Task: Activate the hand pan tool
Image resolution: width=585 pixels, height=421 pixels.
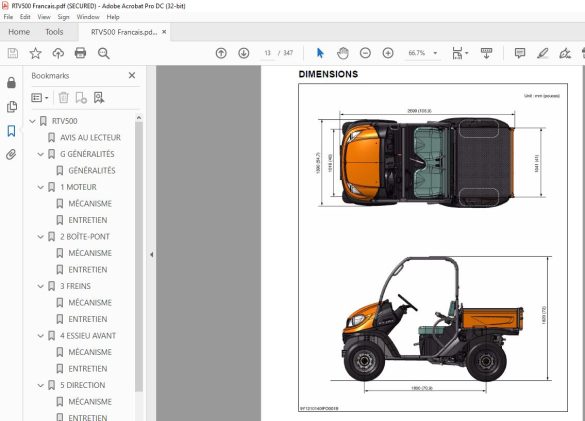Action: click(x=342, y=53)
